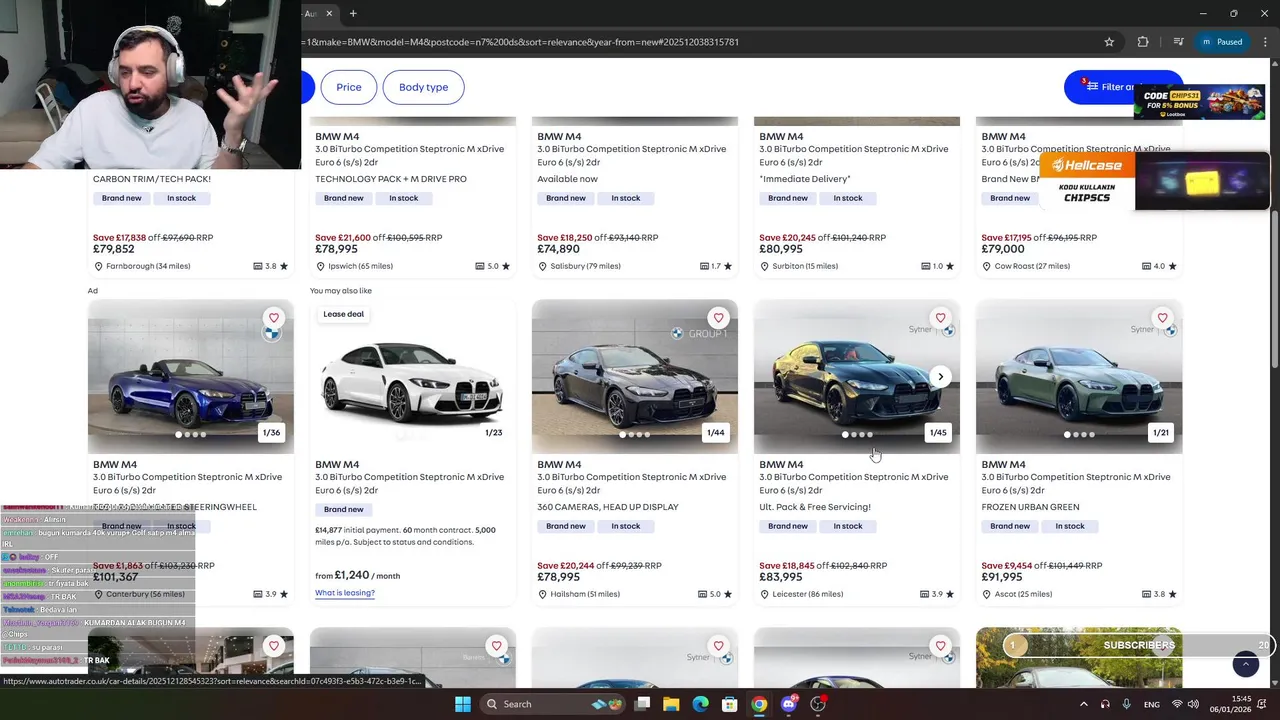Image resolution: width=1280 pixels, height=720 pixels.
Task: Open Chrome extensions puzzle icon
Action: [1143, 42]
